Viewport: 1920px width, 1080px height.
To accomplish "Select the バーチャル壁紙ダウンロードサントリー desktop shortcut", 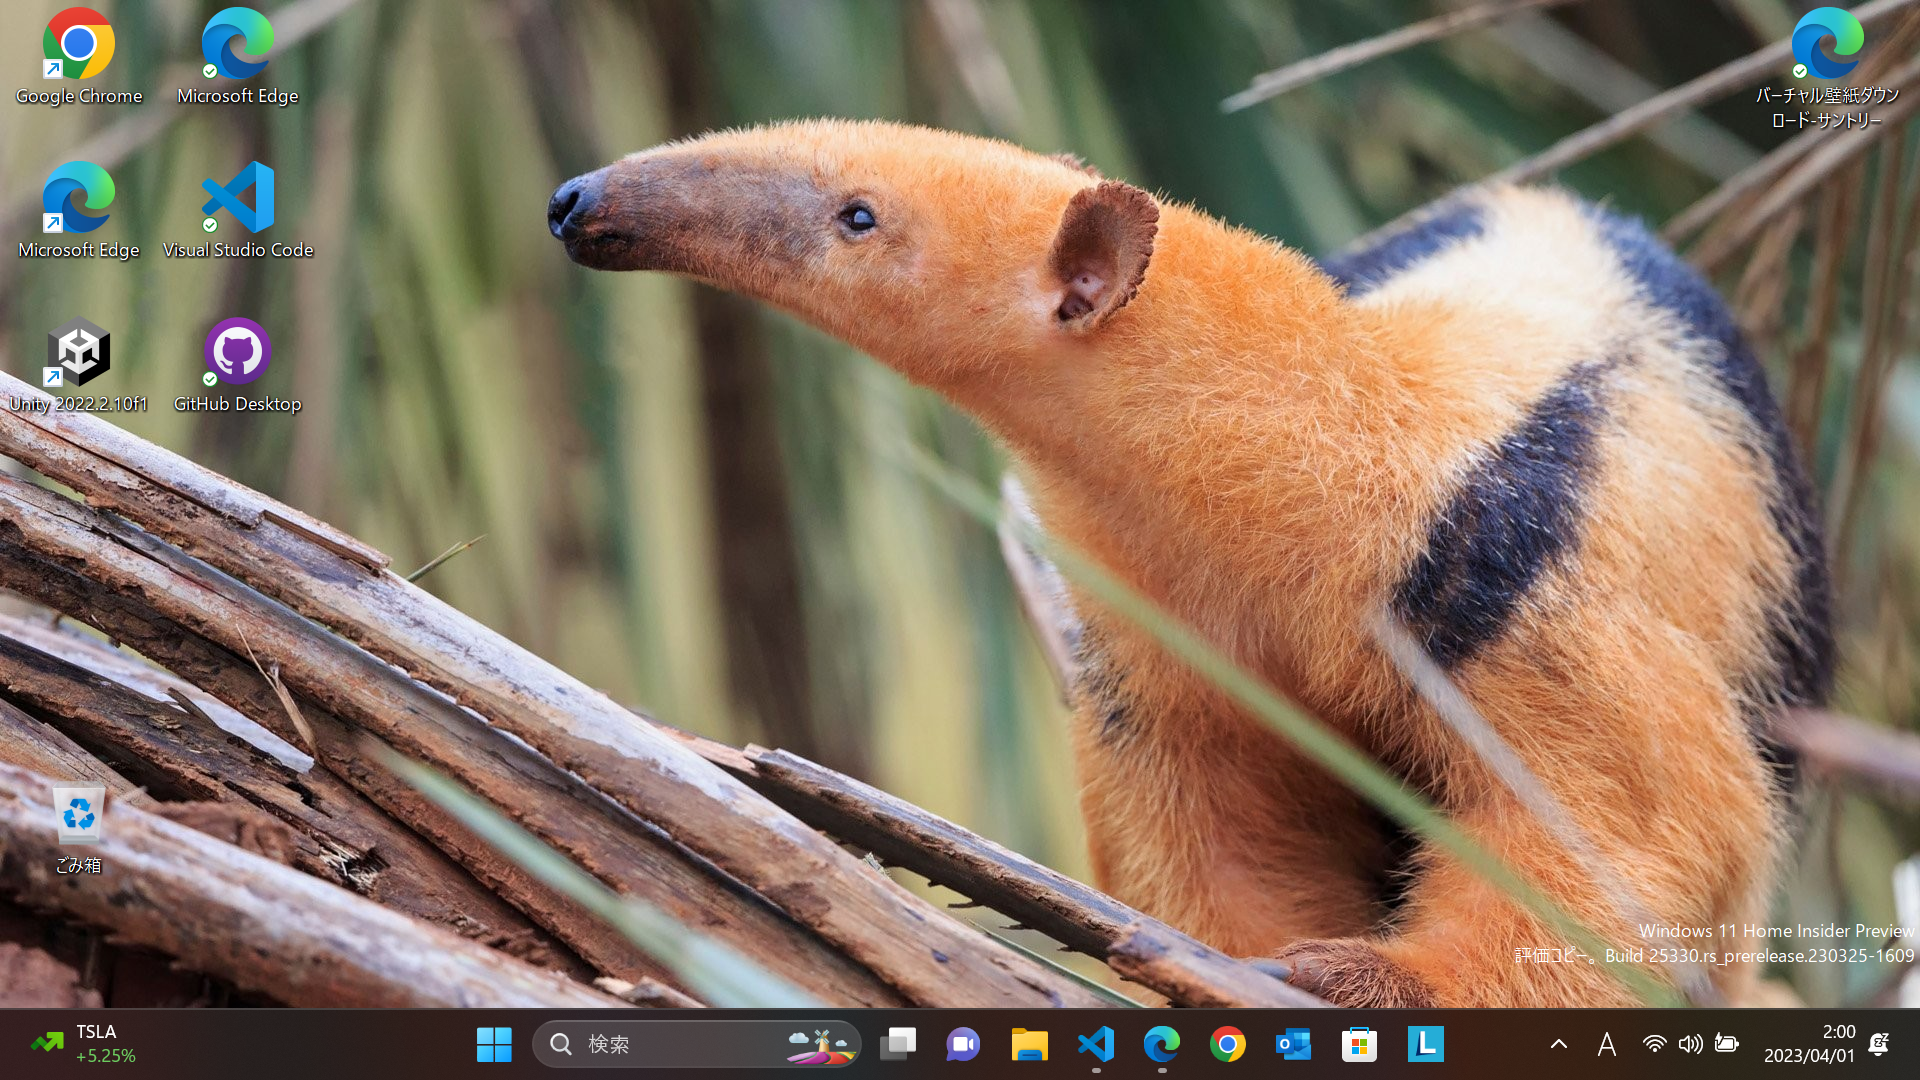I will (x=1827, y=70).
